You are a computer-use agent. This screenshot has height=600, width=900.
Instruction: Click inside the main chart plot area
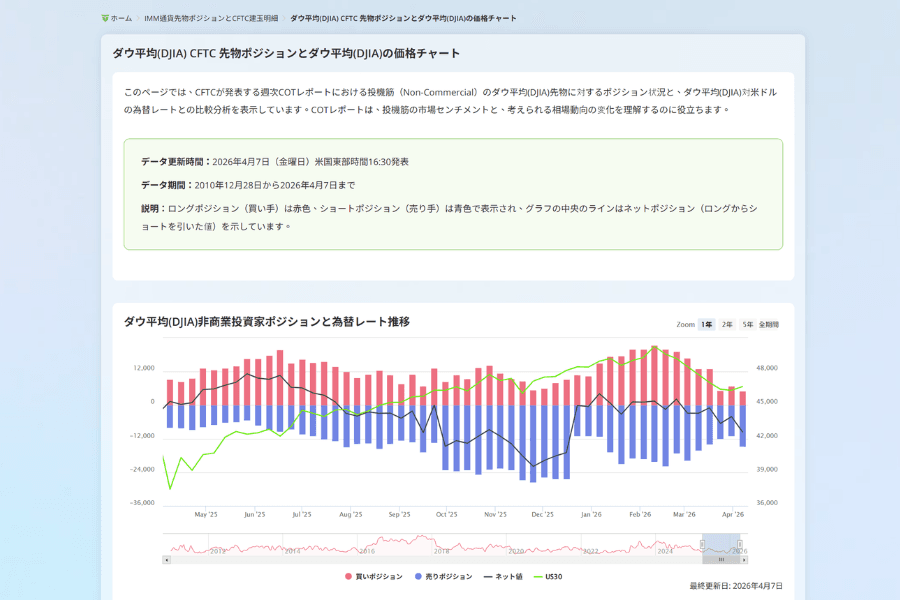(x=450, y=420)
